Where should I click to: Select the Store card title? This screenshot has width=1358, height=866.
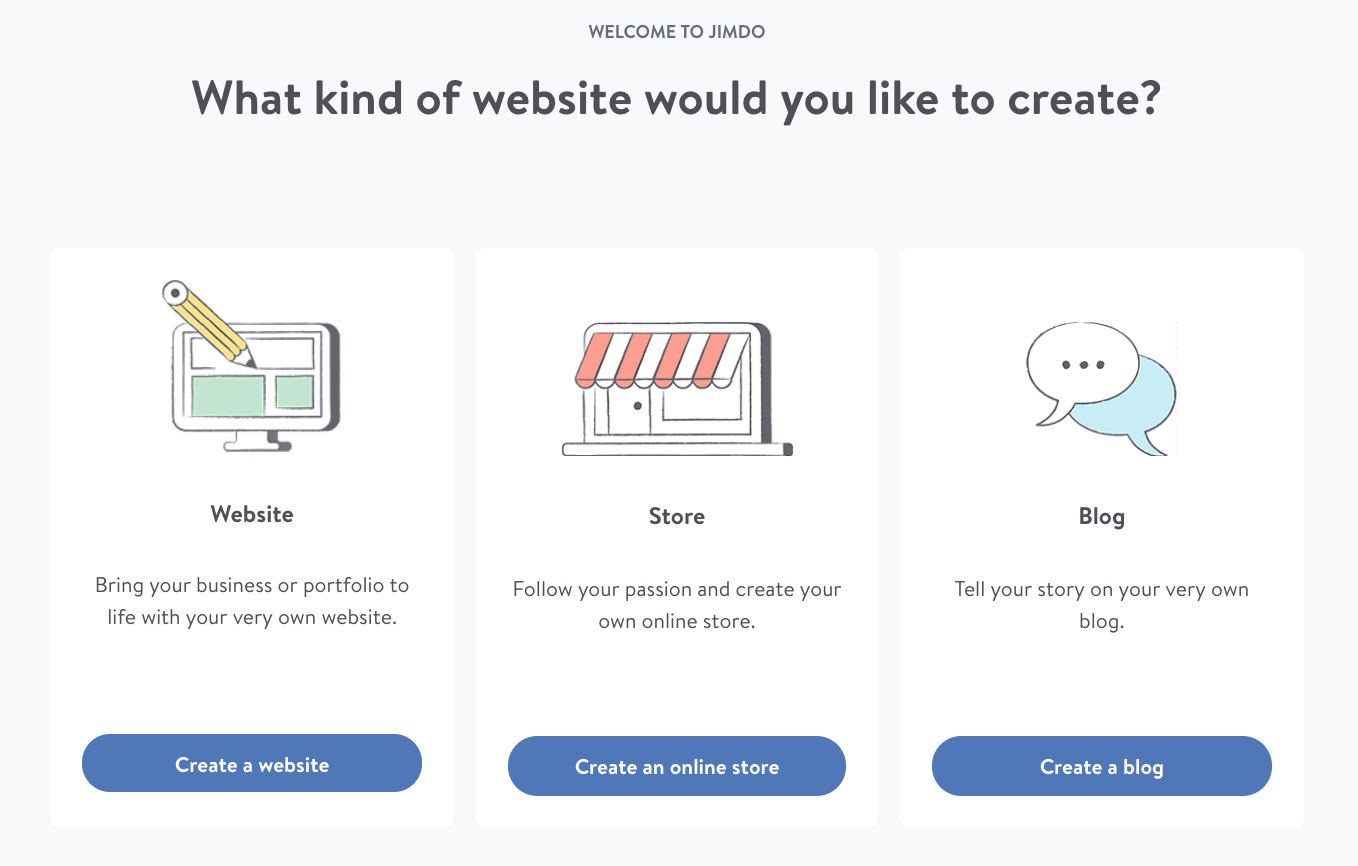(x=677, y=516)
